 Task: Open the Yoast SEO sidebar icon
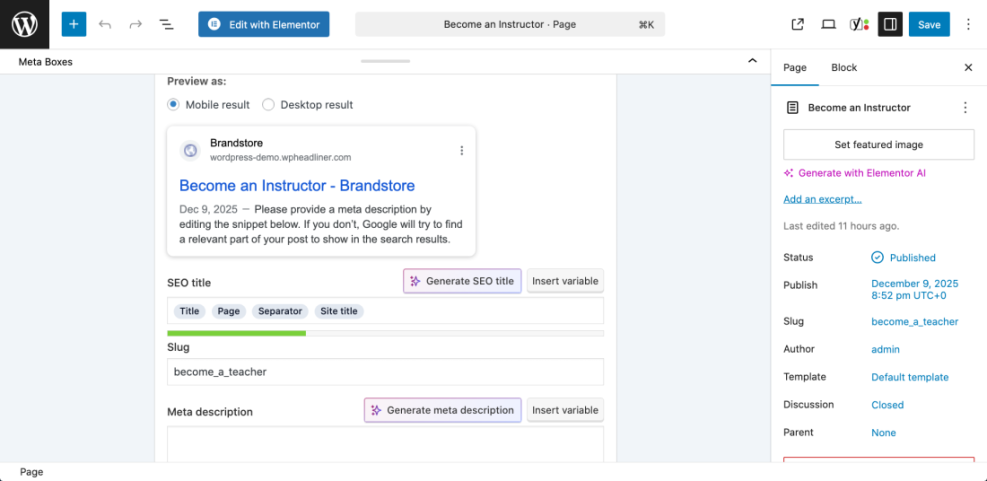[x=859, y=25]
